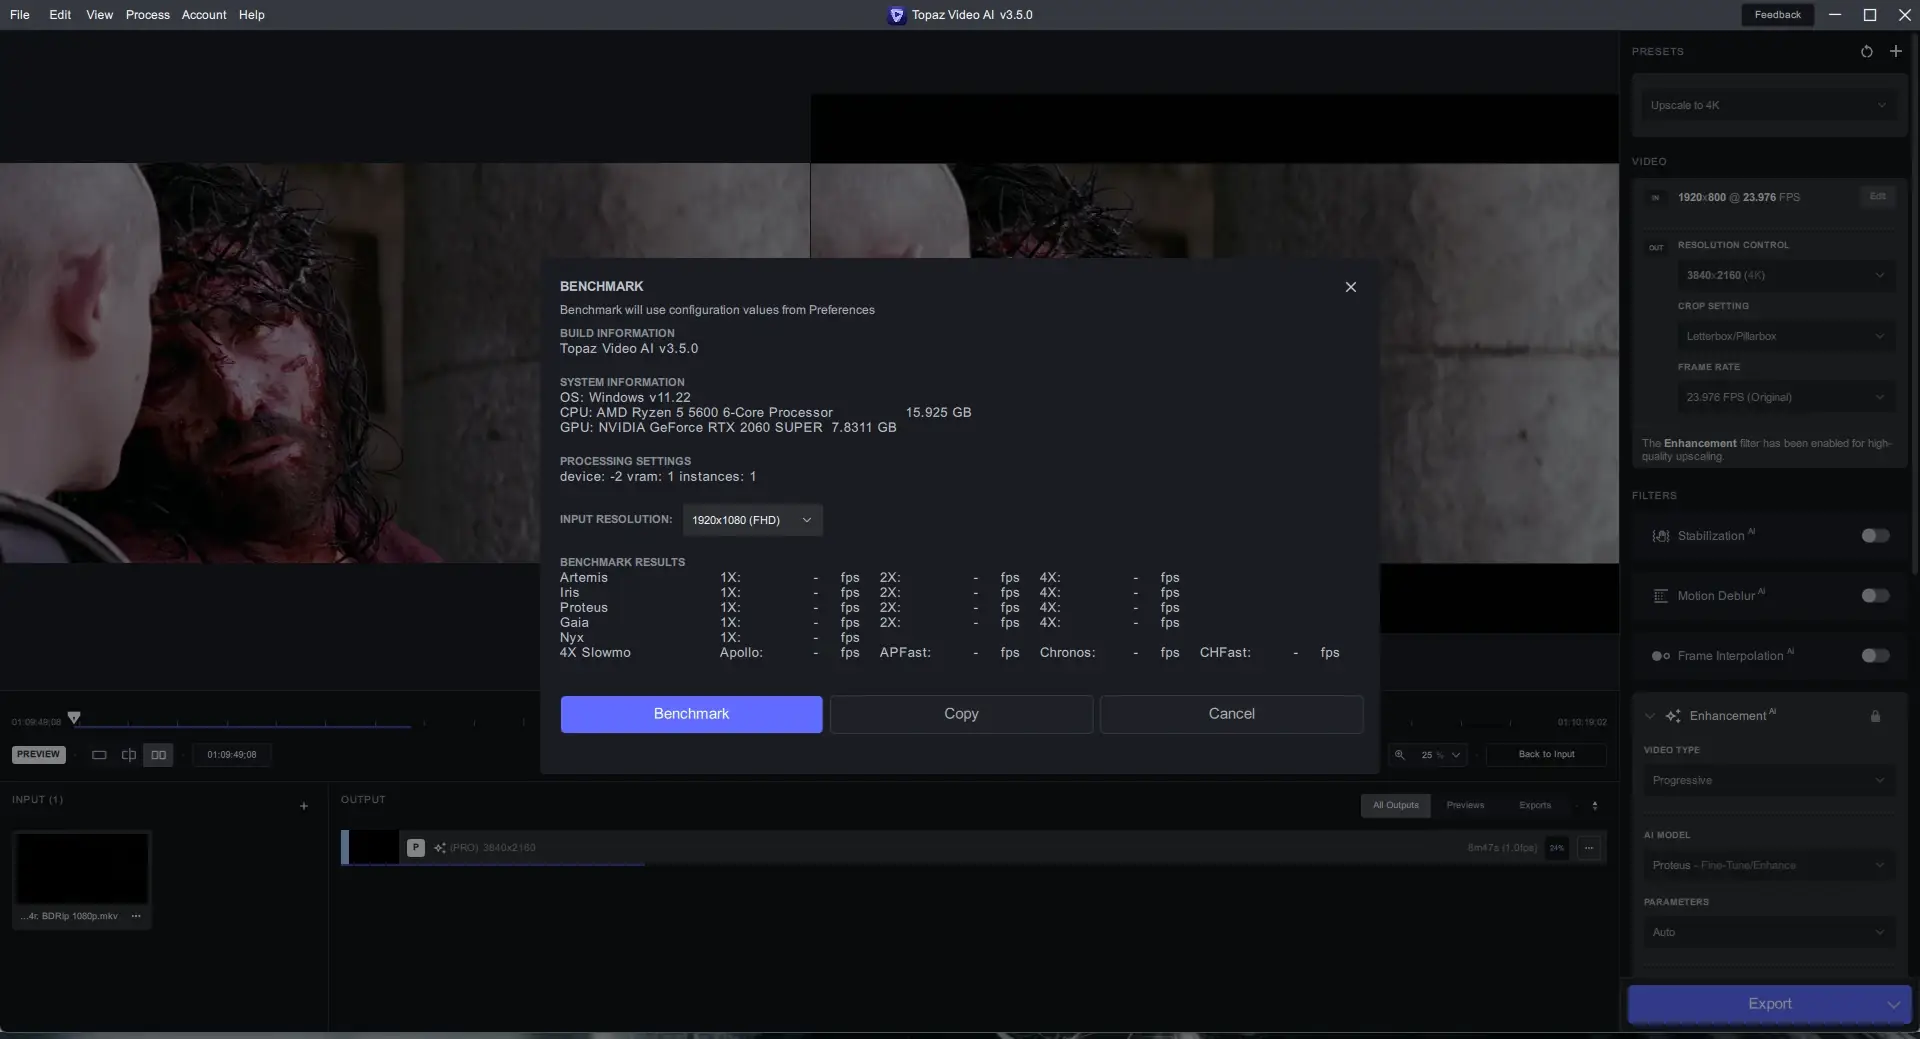Switch to split view layout

point(129,755)
